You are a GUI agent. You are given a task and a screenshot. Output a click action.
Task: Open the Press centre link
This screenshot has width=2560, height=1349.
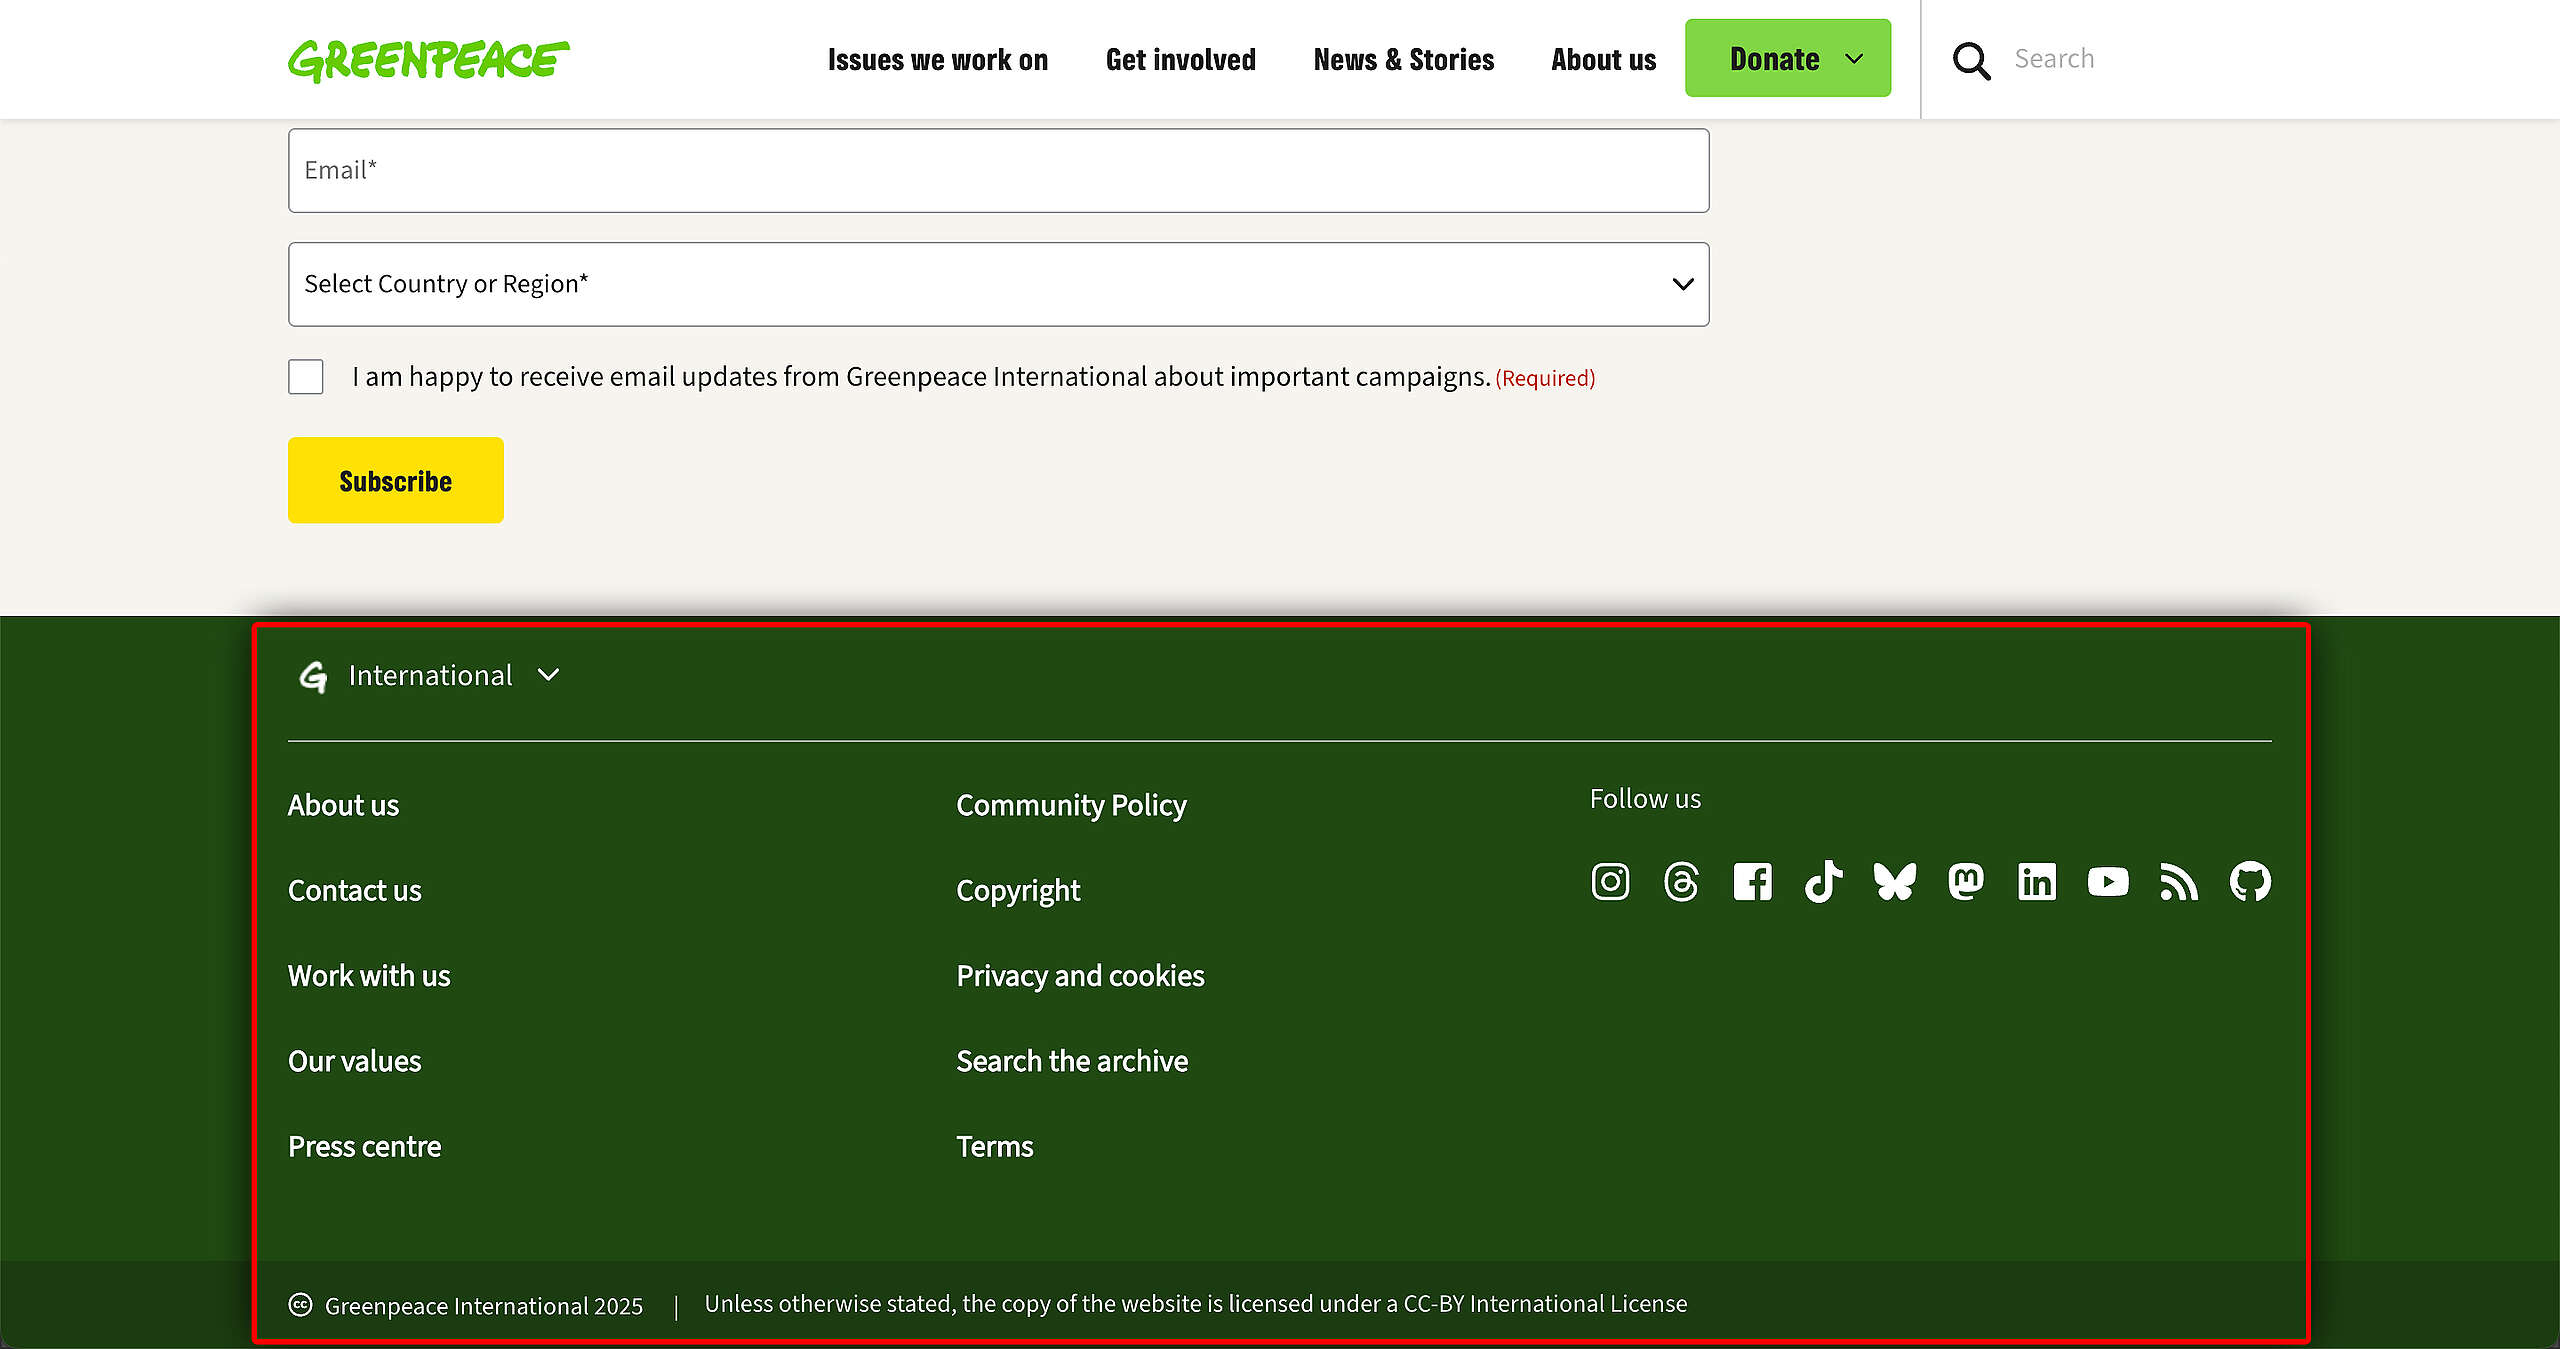[364, 1146]
